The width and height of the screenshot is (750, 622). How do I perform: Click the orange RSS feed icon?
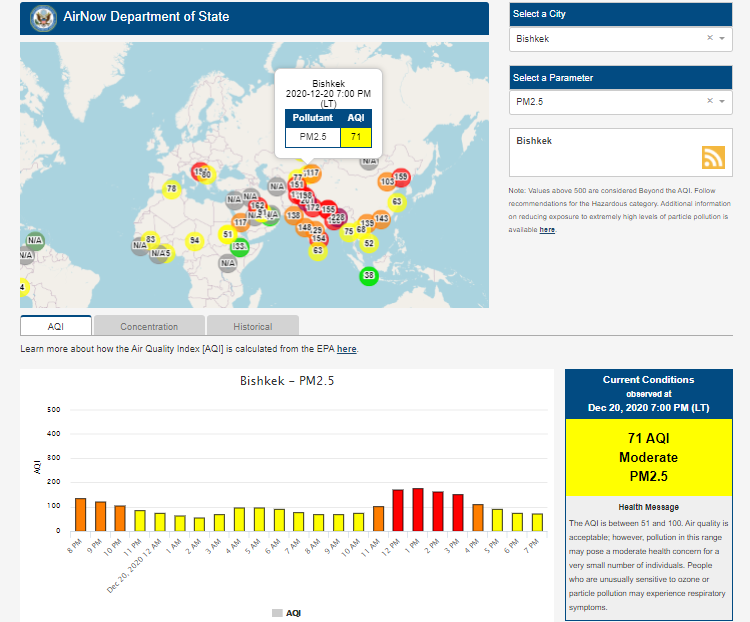tap(713, 157)
